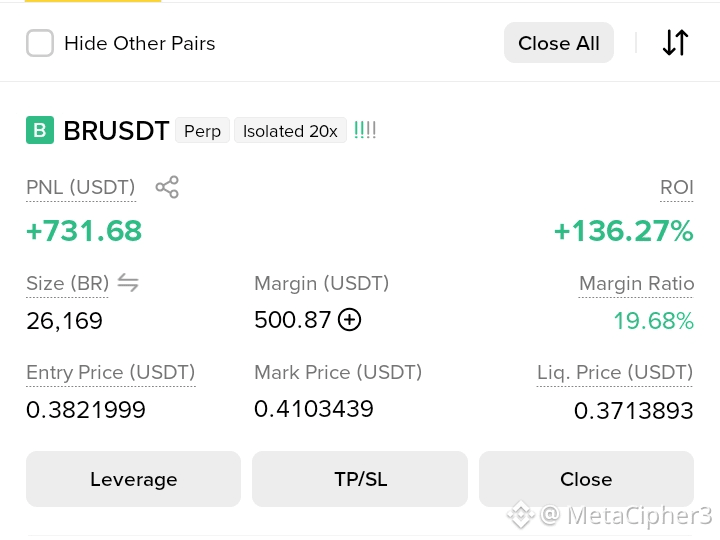The image size is (720, 540).
Task: Tick the Hide Other Pairs checkbox
Action: [40, 43]
